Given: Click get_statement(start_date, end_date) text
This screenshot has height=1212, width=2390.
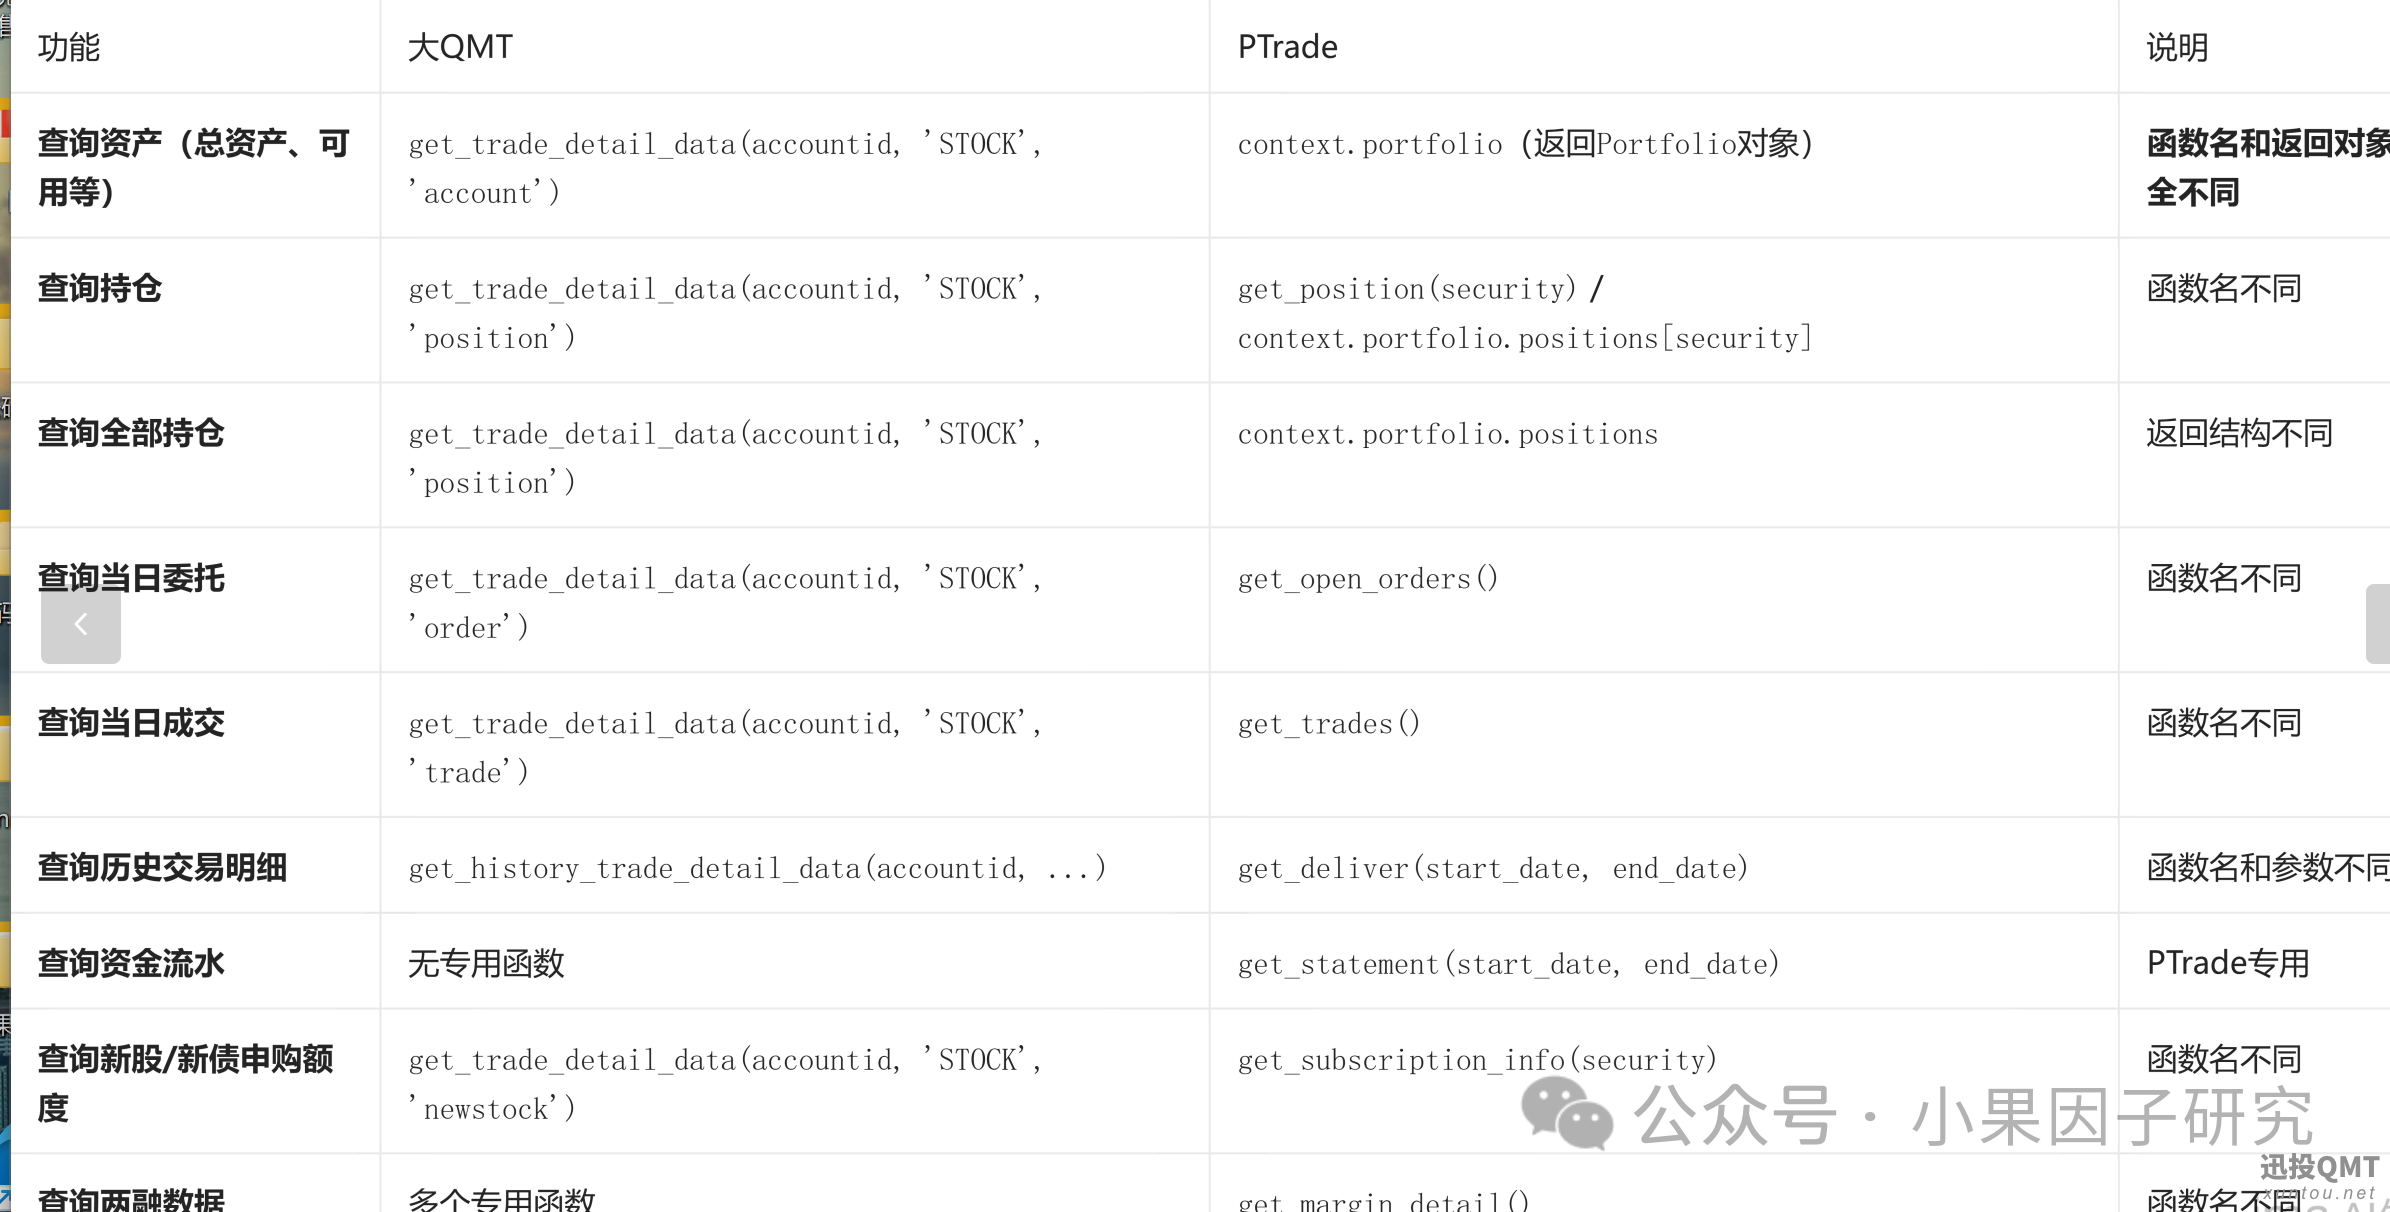Looking at the screenshot, I should [1508, 964].
